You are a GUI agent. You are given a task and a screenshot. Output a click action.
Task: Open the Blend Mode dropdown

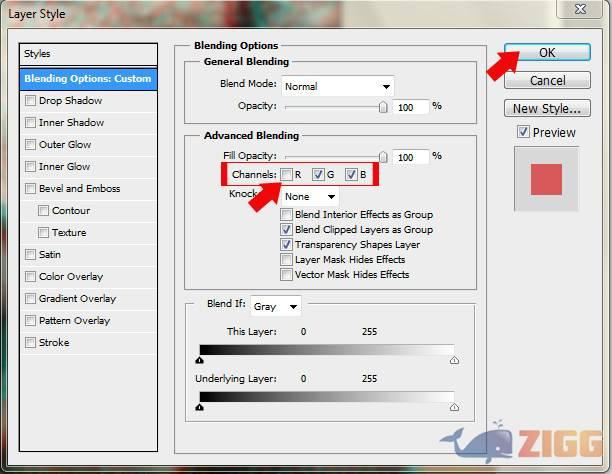[337, 86]
